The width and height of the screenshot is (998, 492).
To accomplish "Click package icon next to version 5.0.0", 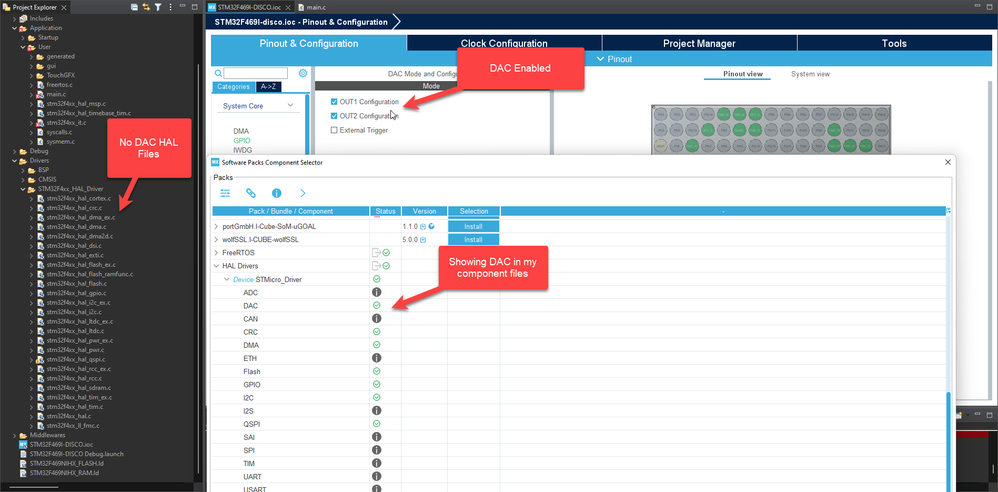I will [423, 240].
